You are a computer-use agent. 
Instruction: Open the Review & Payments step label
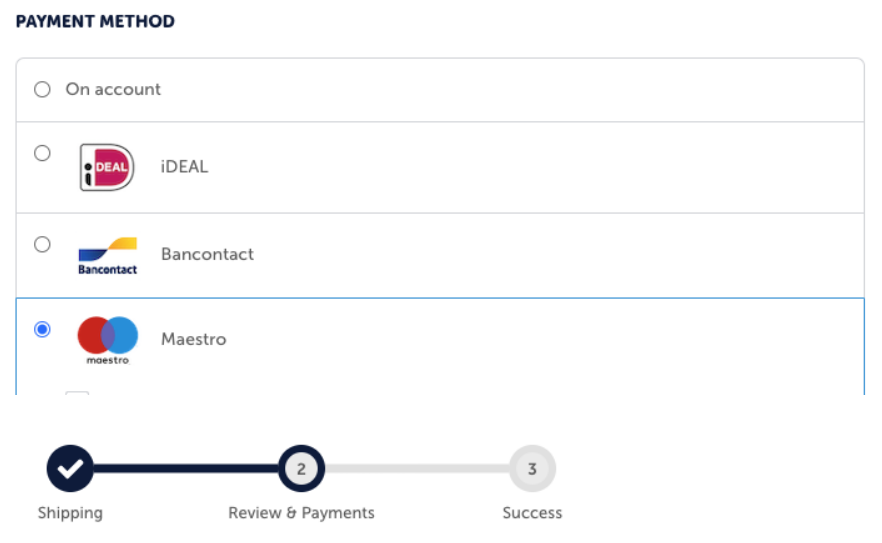click(x=302, y=513)
